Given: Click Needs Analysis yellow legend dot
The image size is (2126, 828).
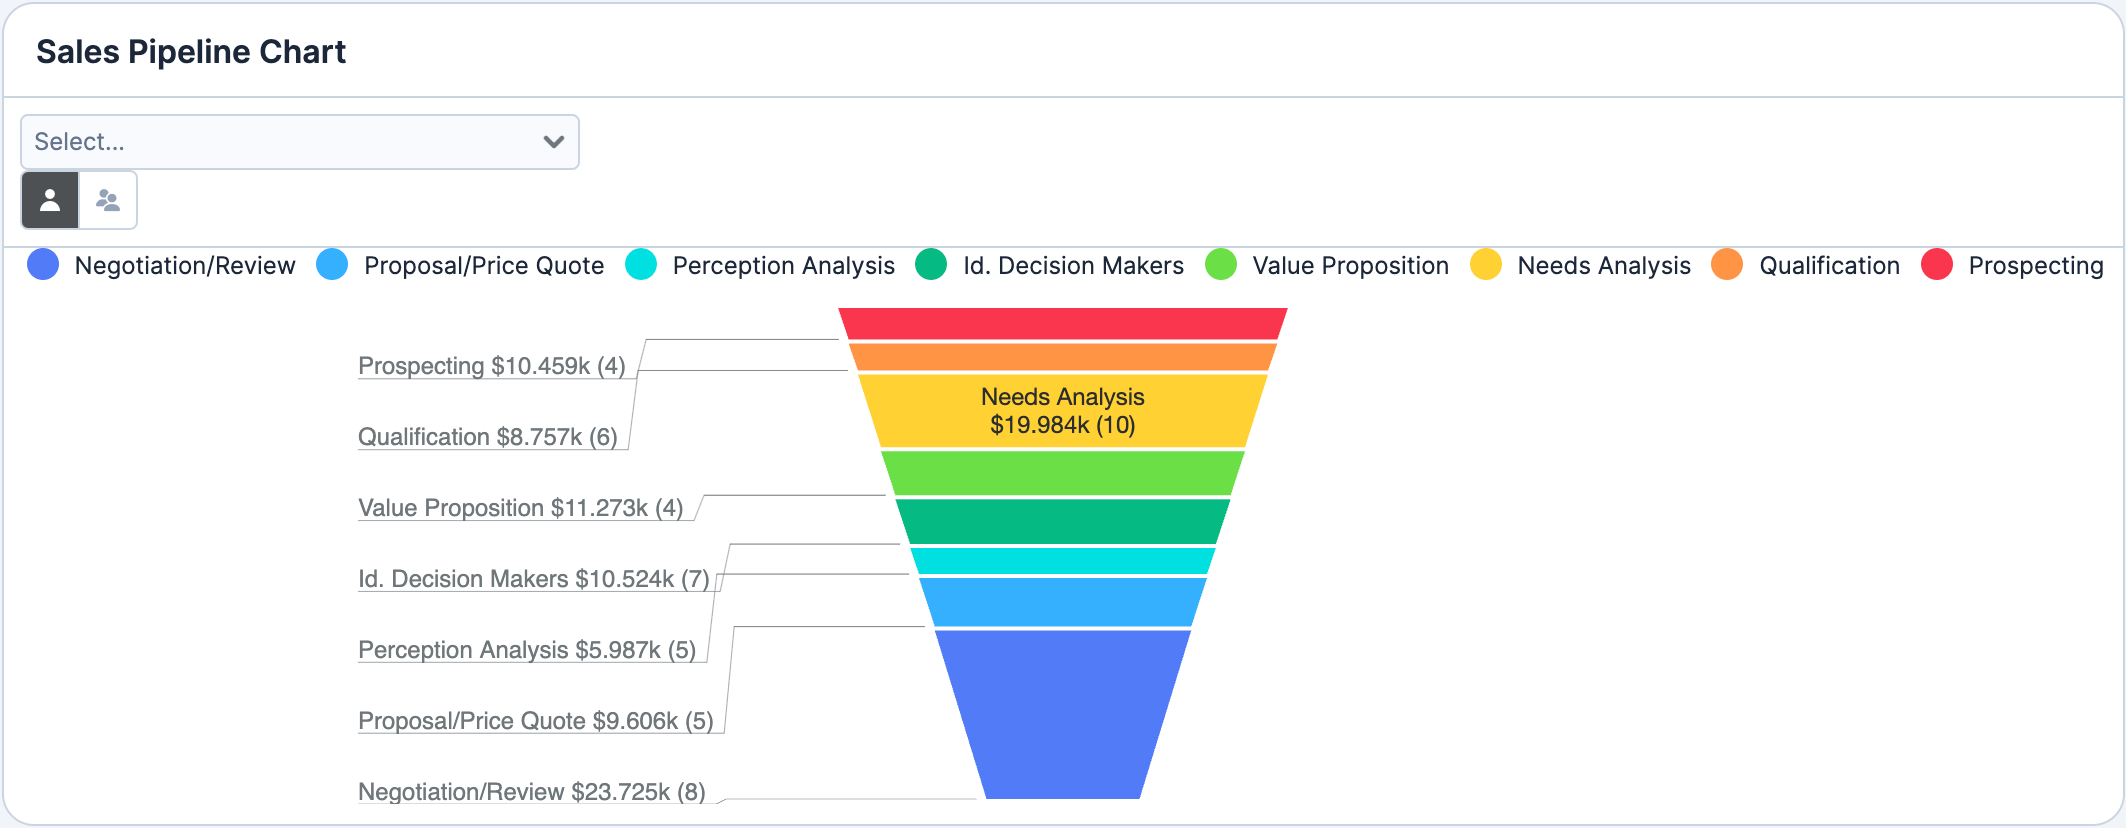Looking at the screenshot, I should [x=1486, y=265].
